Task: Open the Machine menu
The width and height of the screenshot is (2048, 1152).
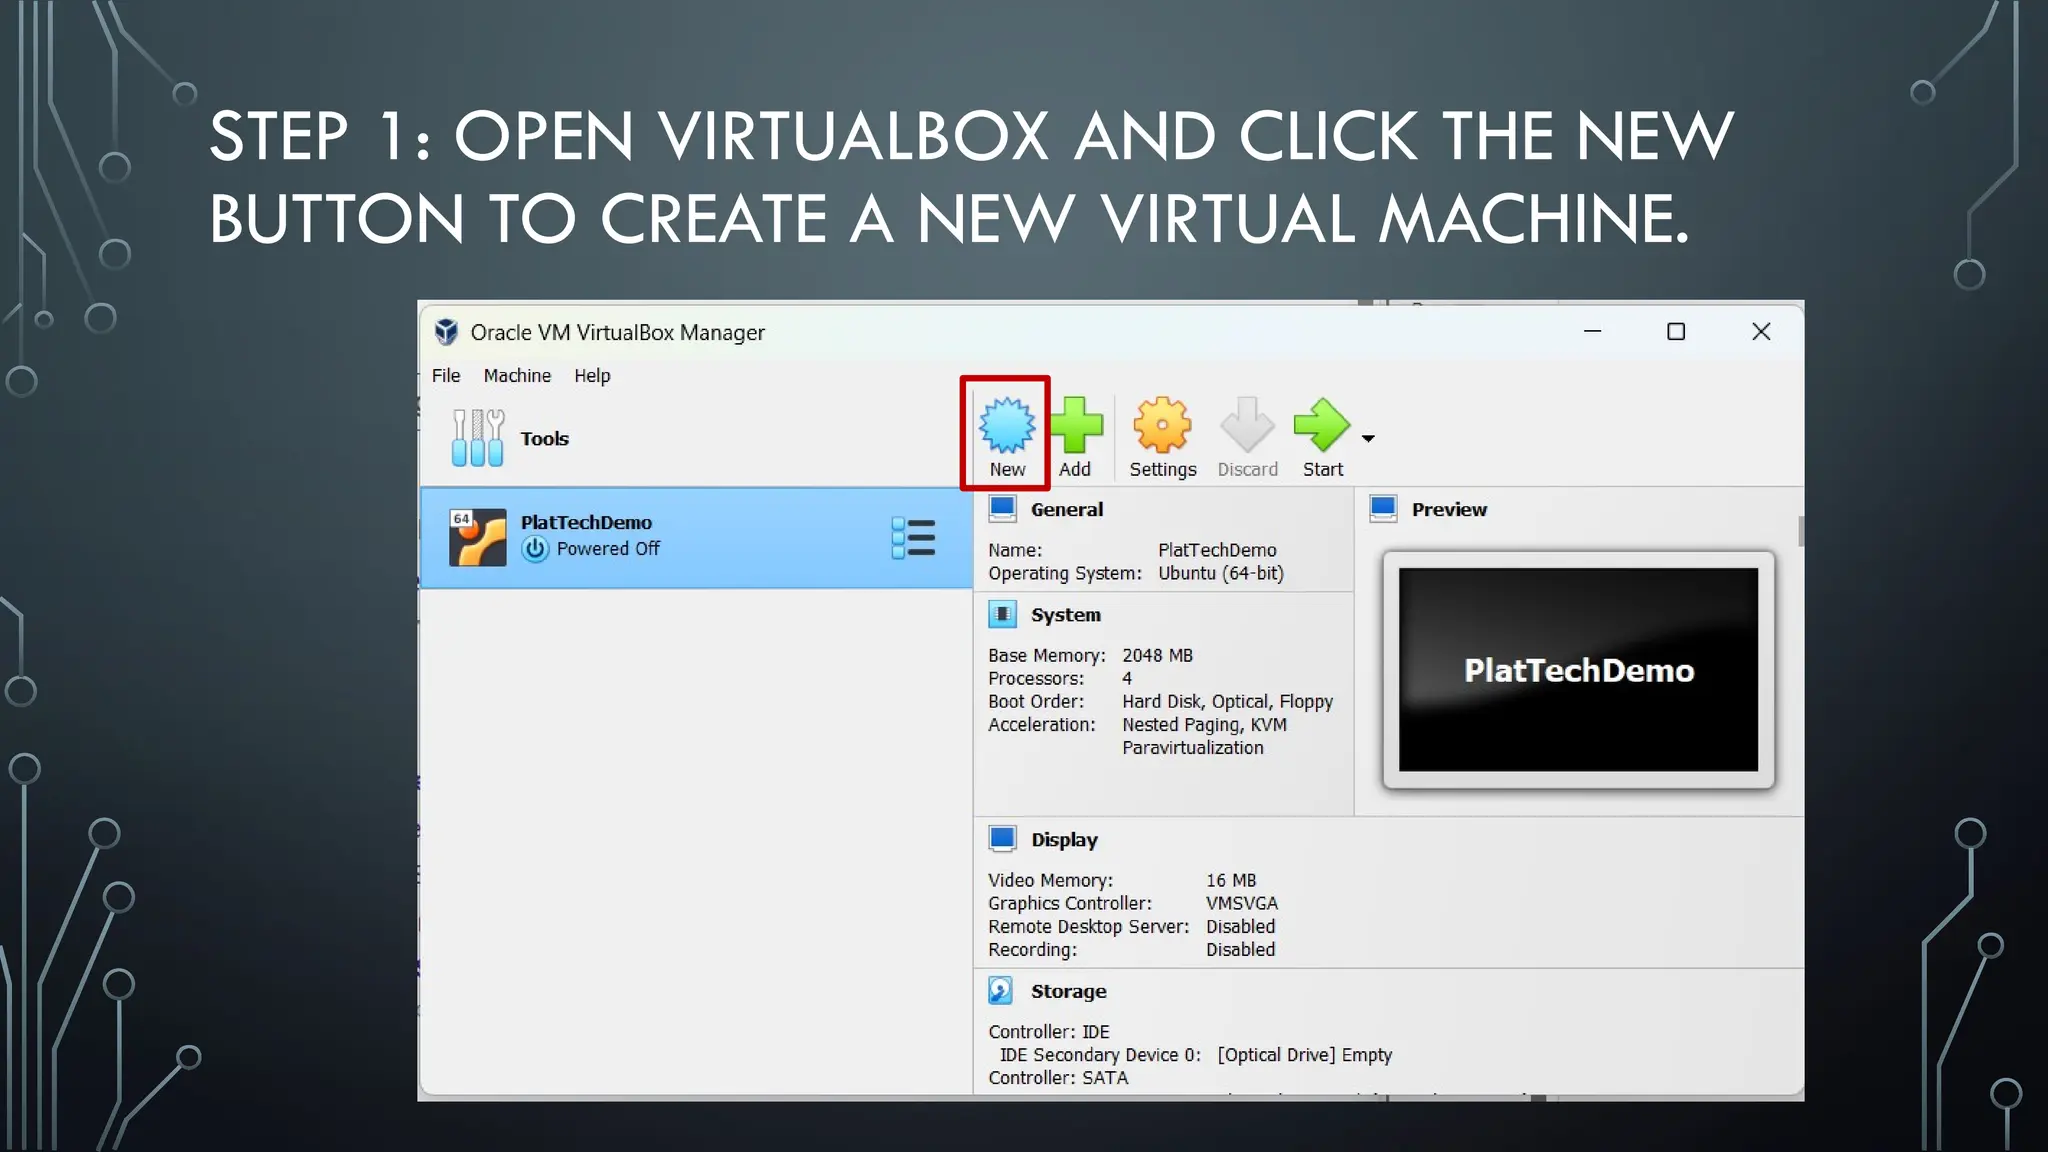Action: (517, 376)
